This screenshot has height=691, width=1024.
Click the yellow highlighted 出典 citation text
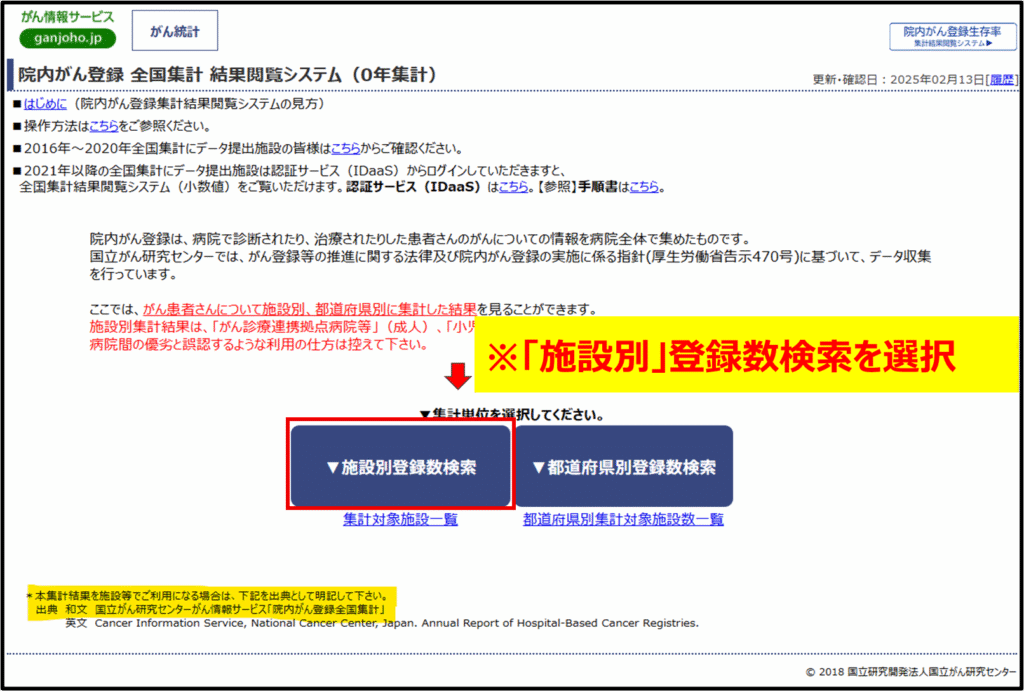click(x=210, y=608)
